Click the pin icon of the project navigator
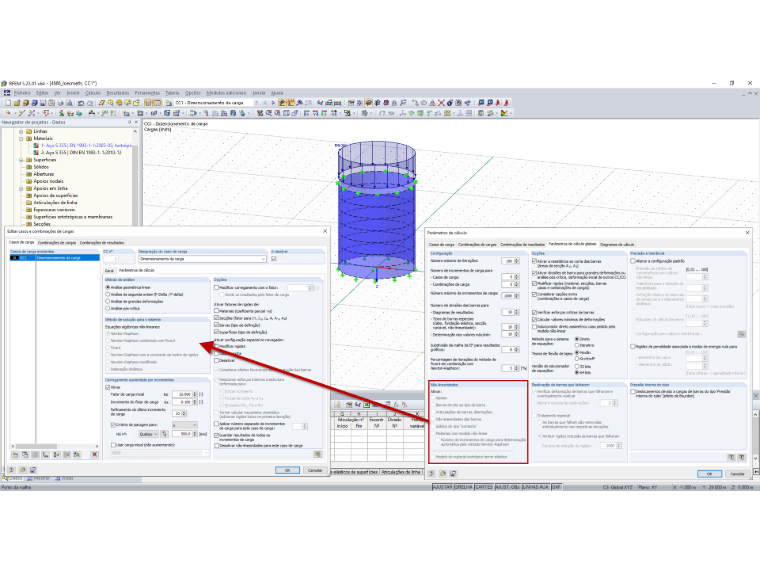The width and height of the screenshot is (760, 570). pyautogui.click(x=129, y=122)
